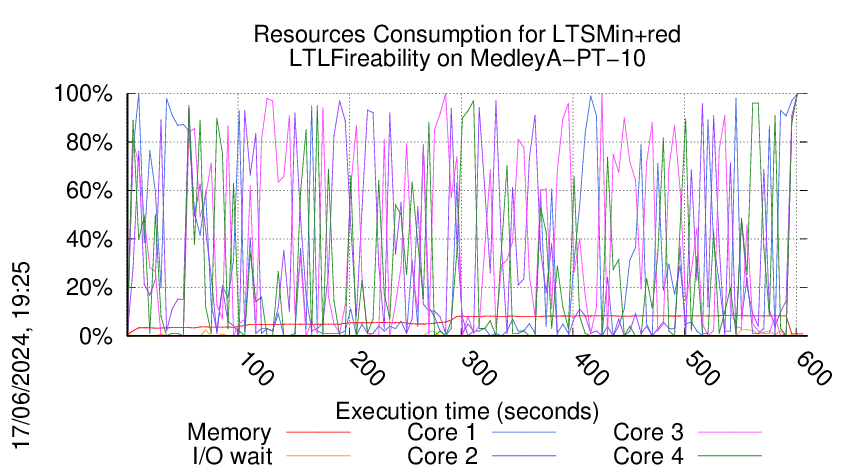Click the Core 2 legend label
850x475 pixels.
click(442, 456)
